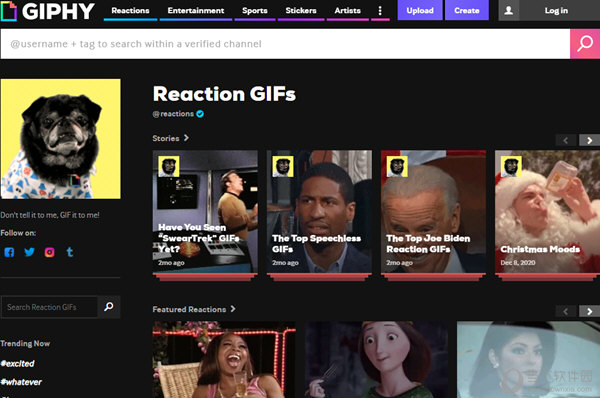Click the user profile icon
This screenshot has width=600, height=398.
509,10
